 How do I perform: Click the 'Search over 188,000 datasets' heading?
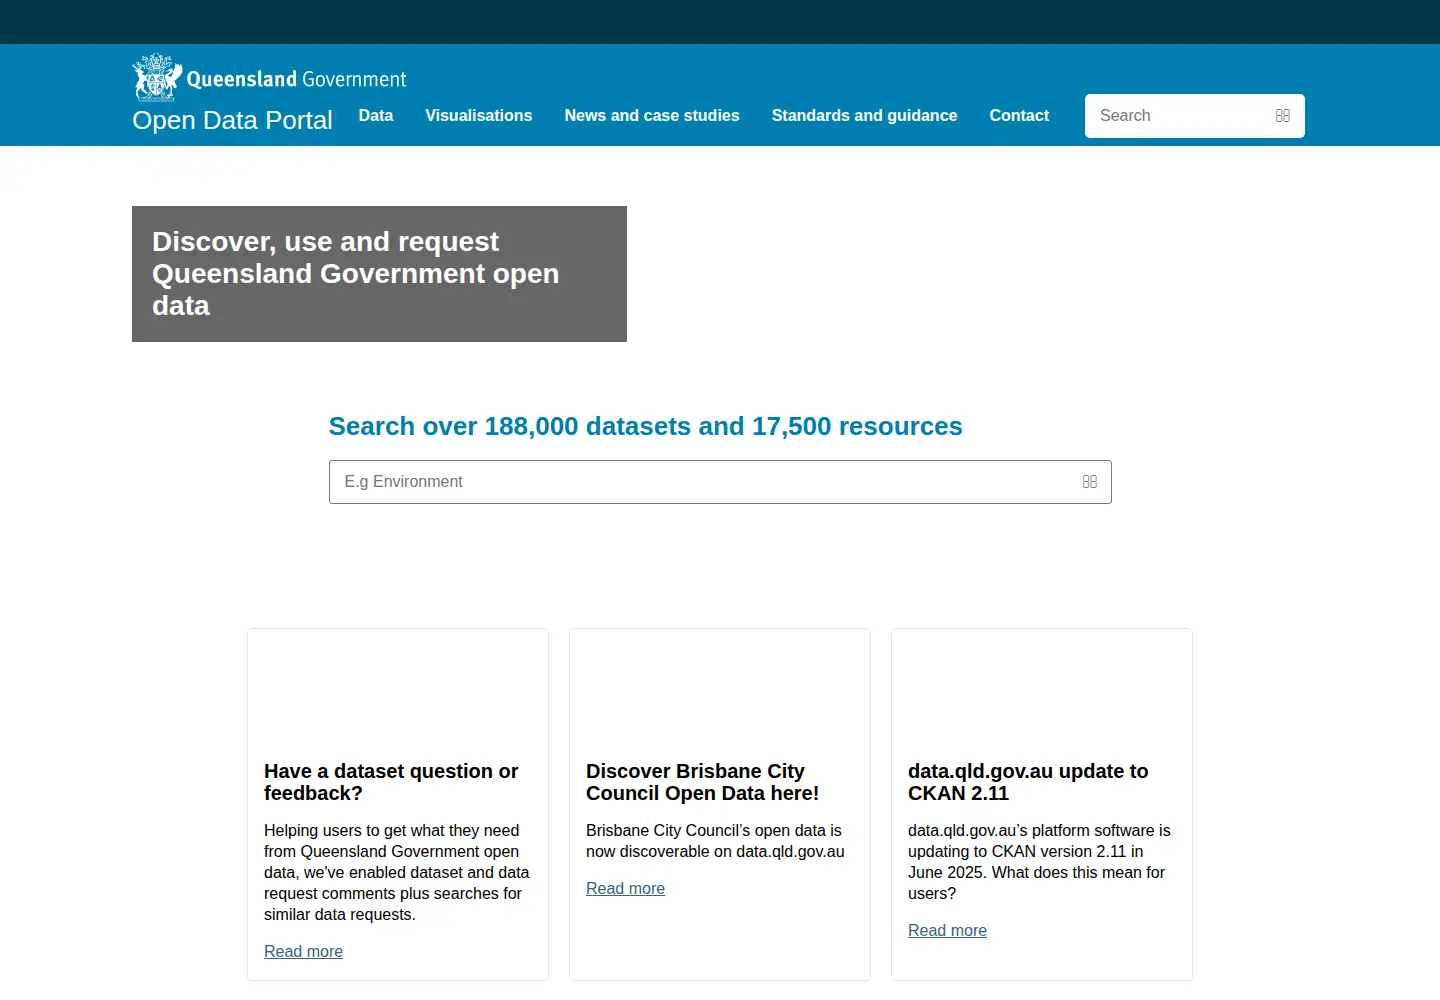pos(645,426)
